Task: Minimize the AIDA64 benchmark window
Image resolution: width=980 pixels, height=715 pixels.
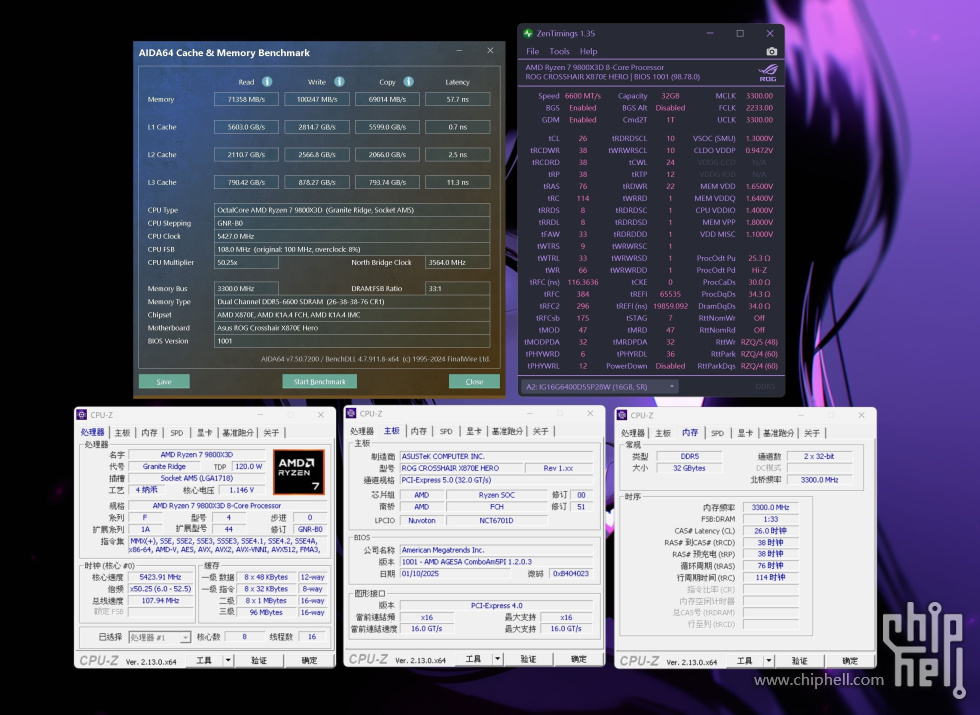Action: point(459,51)
